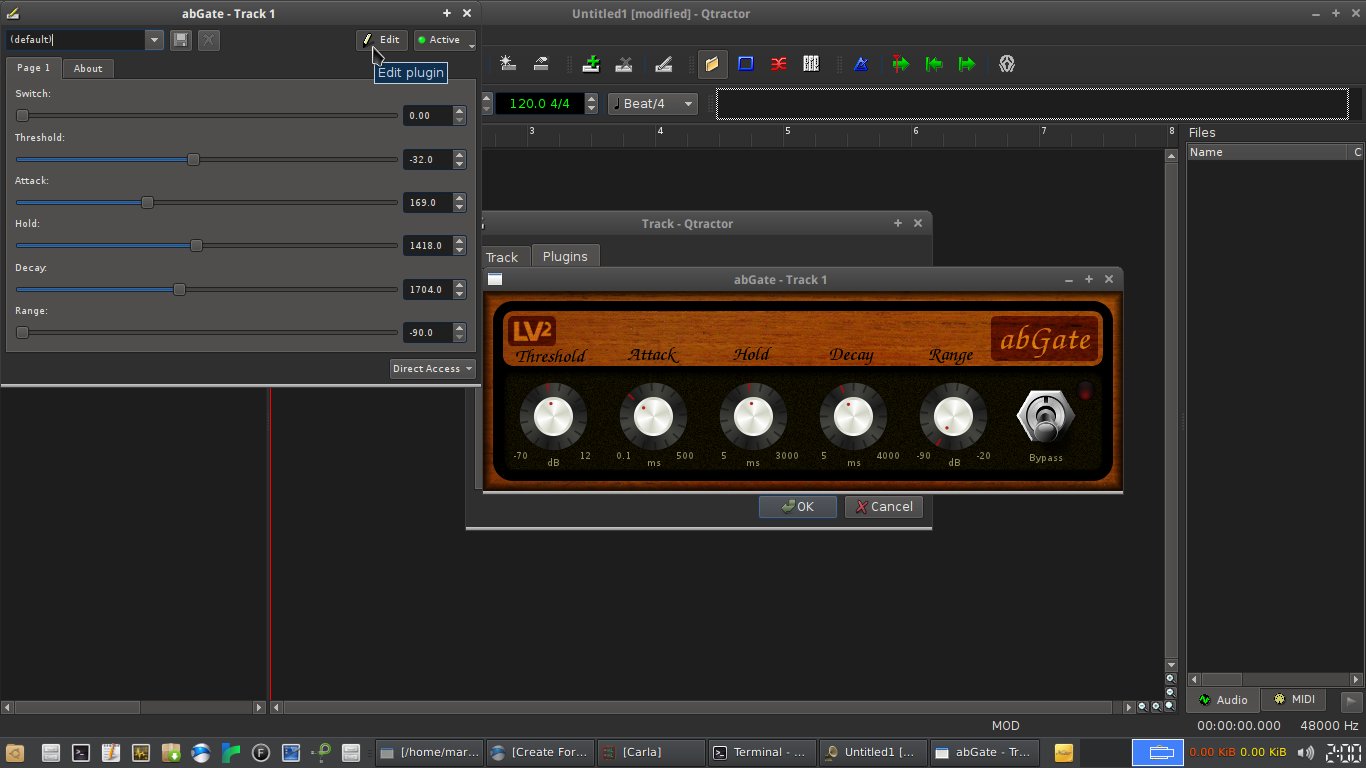Open the Mixer icon in toolbar
The image size is (1366, 768).
coord(811,64)
